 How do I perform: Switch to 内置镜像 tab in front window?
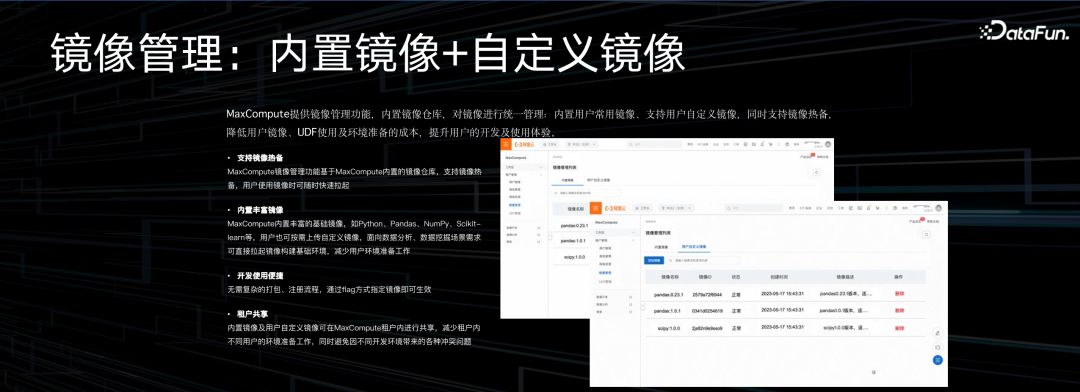pos(661,247)
